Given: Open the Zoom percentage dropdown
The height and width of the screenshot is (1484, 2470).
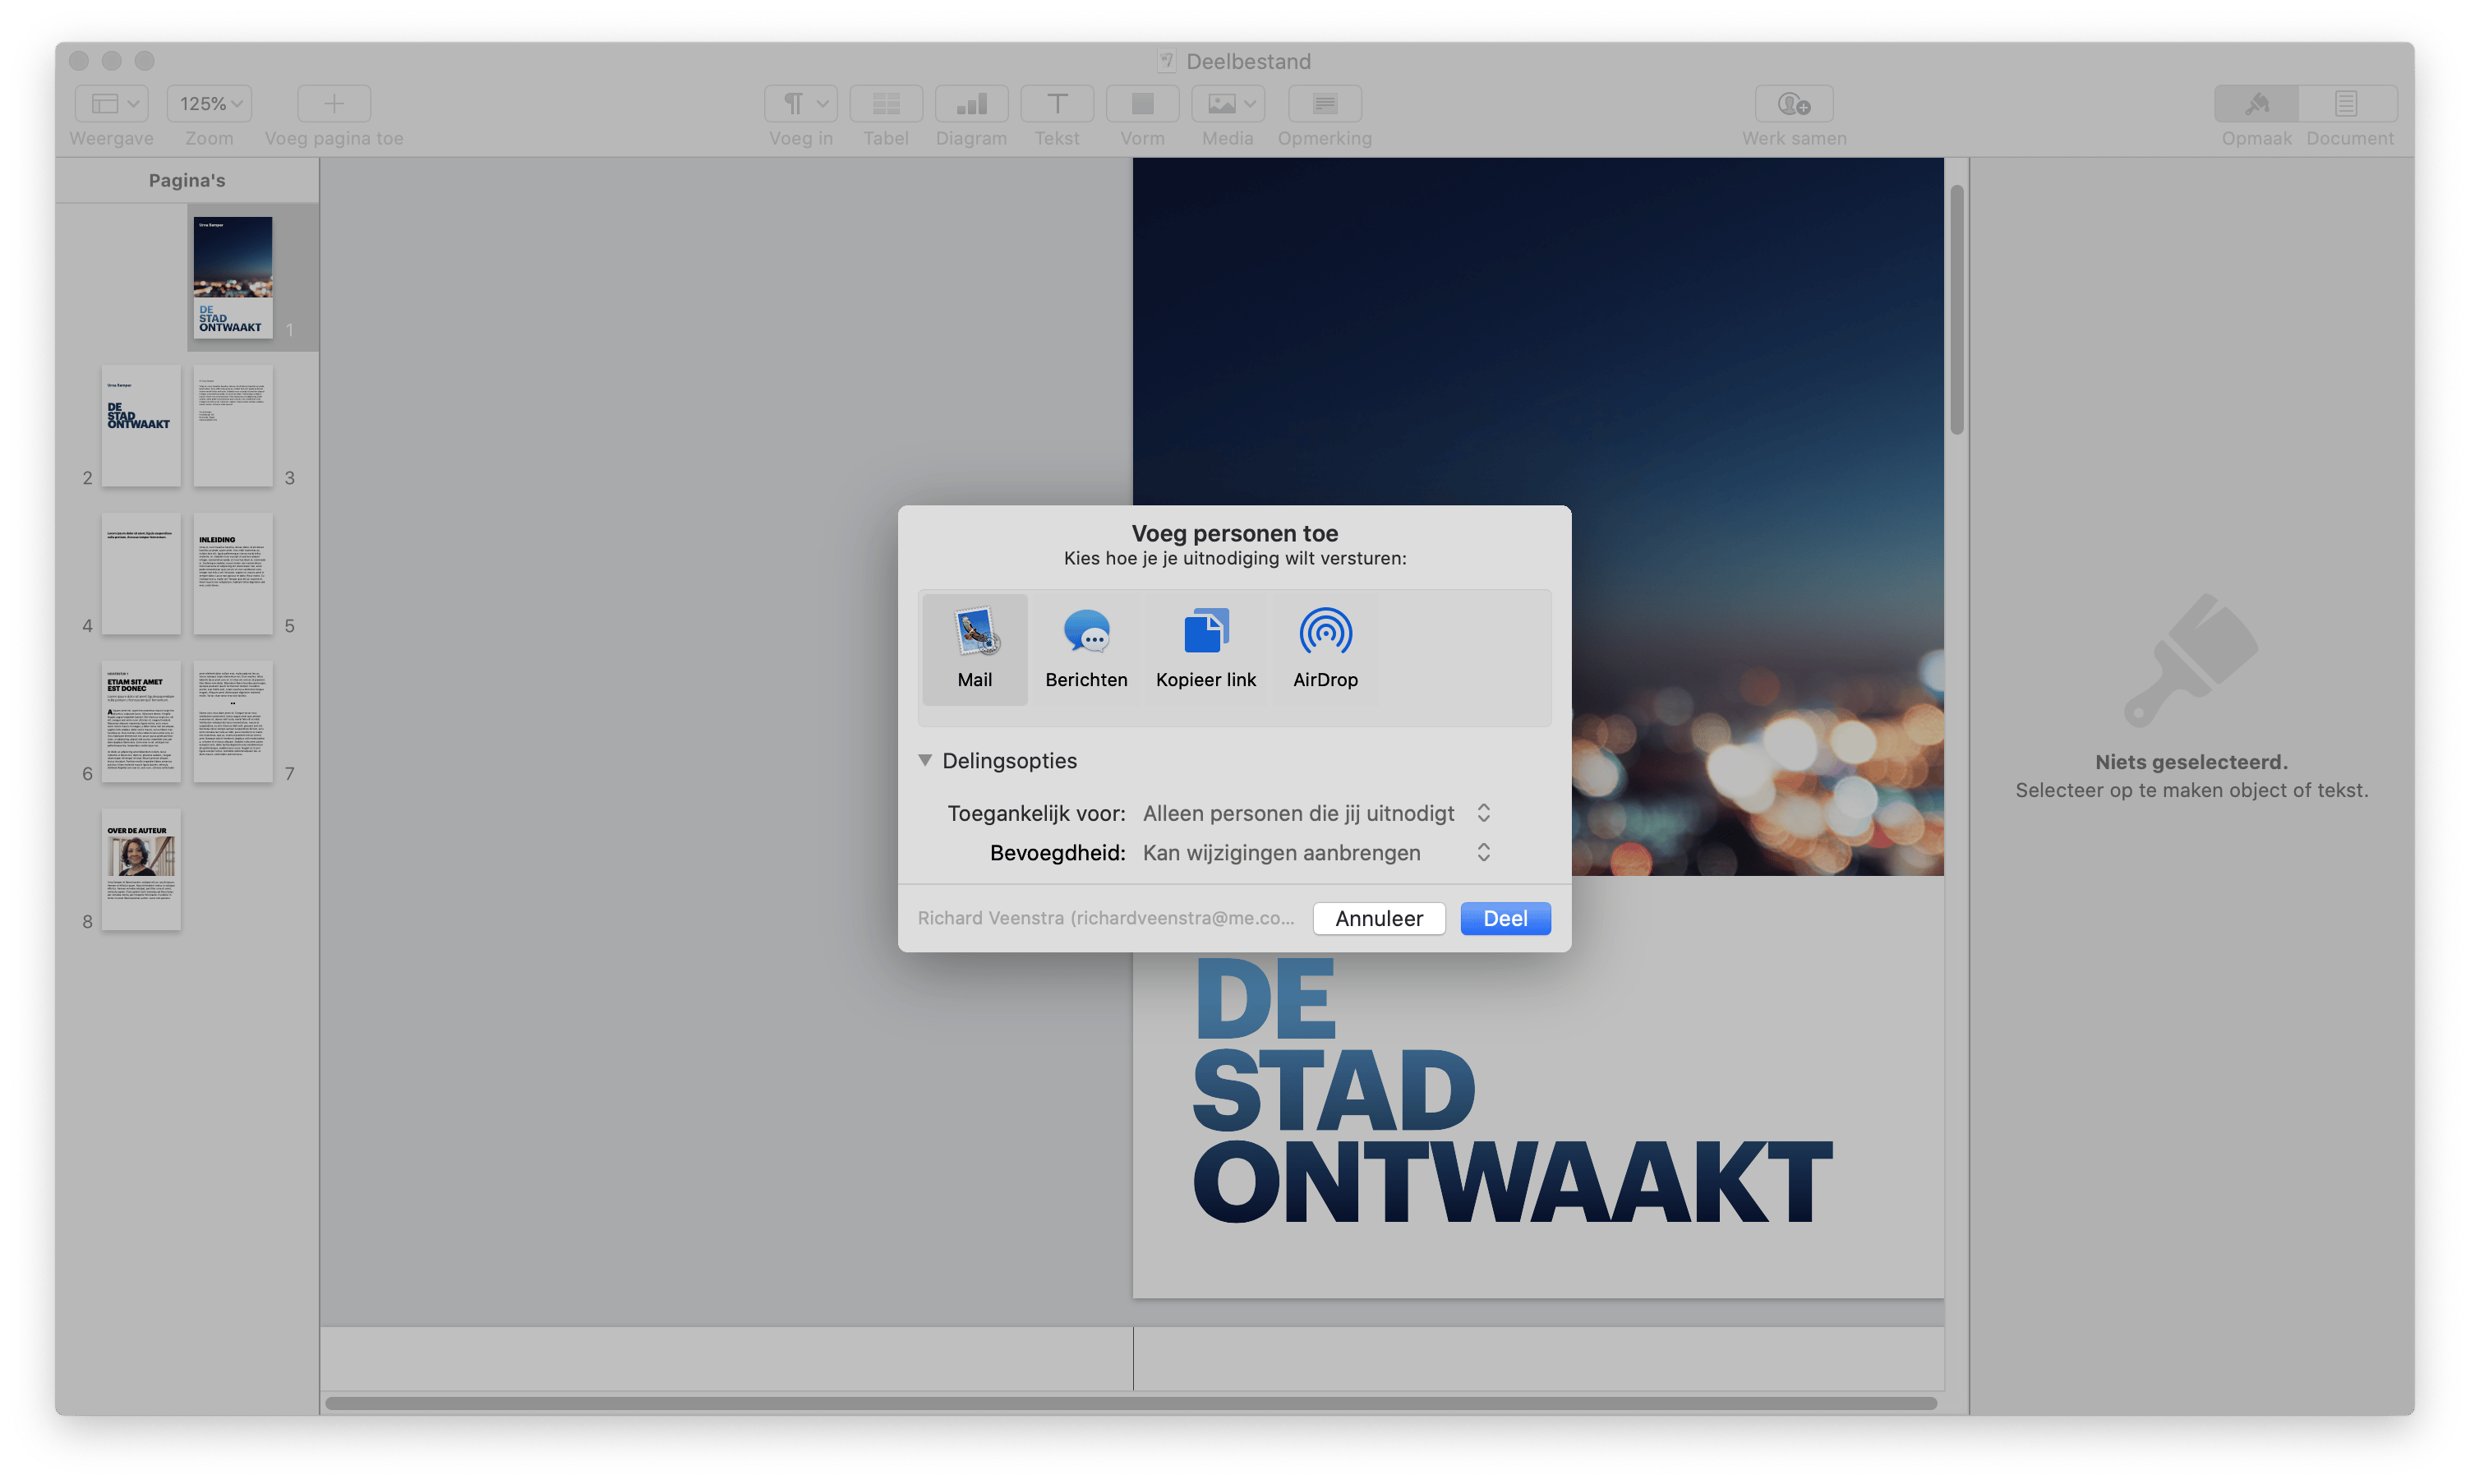Looking at the screenshot, I should [x=209, y=103].
